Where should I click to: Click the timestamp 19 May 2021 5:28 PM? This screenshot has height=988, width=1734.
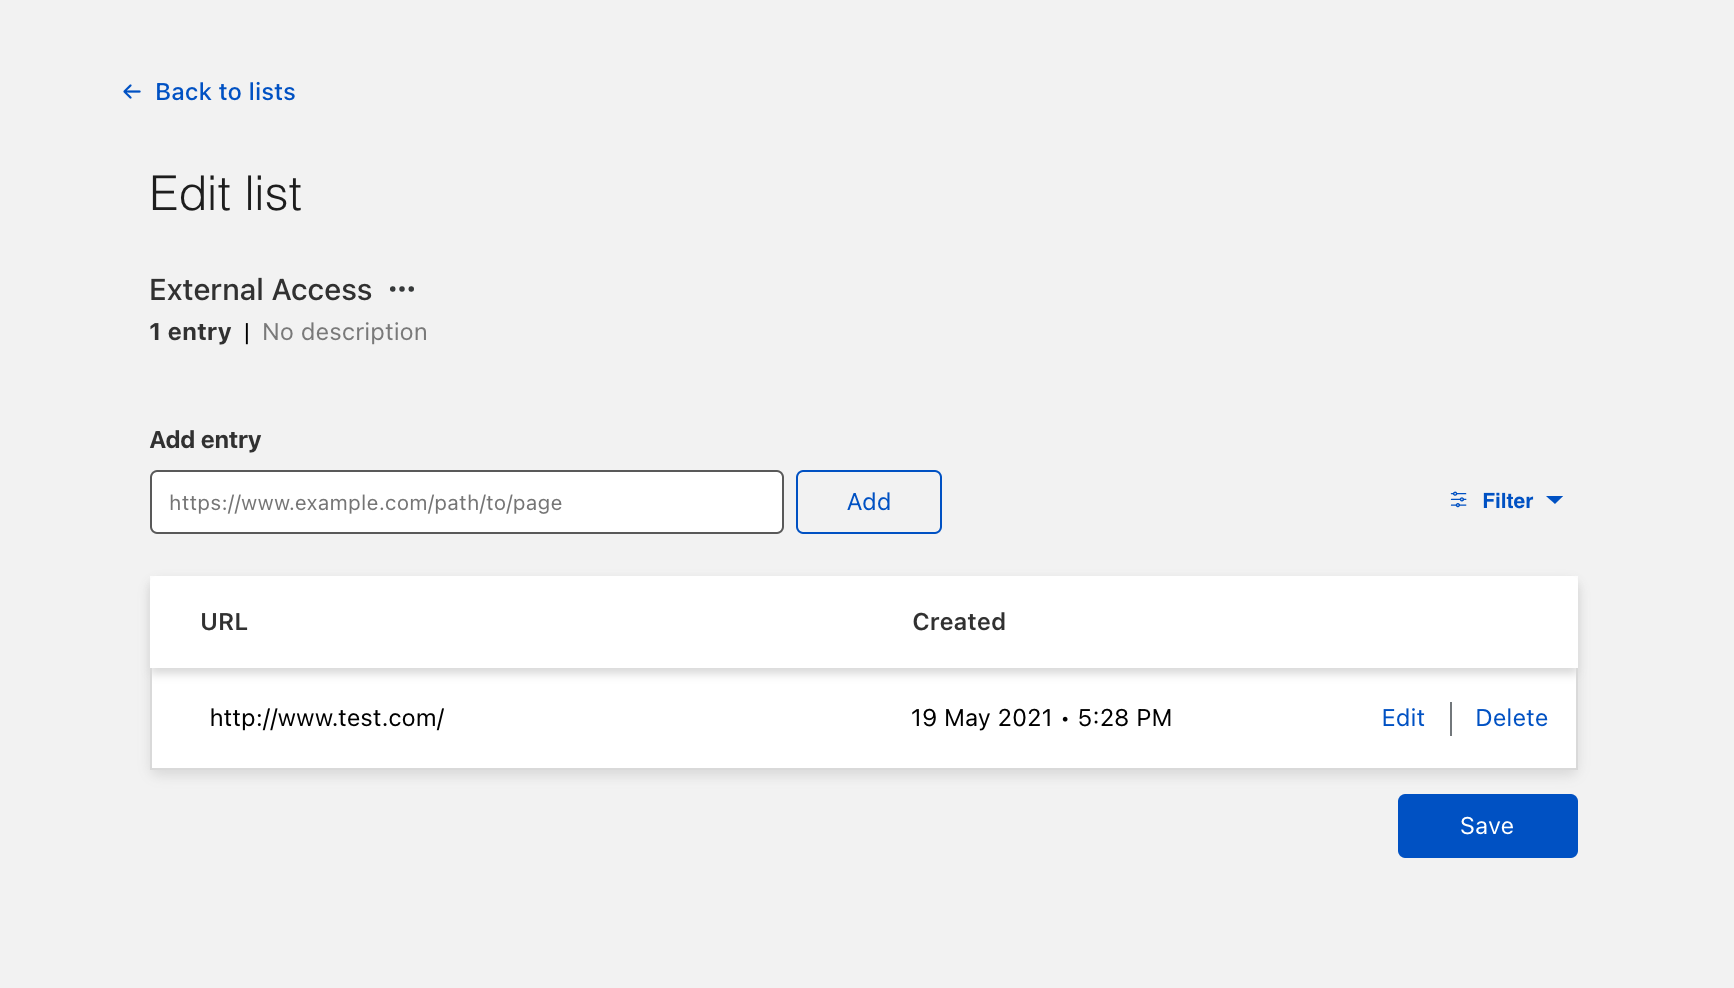[x=1042, y=718]
